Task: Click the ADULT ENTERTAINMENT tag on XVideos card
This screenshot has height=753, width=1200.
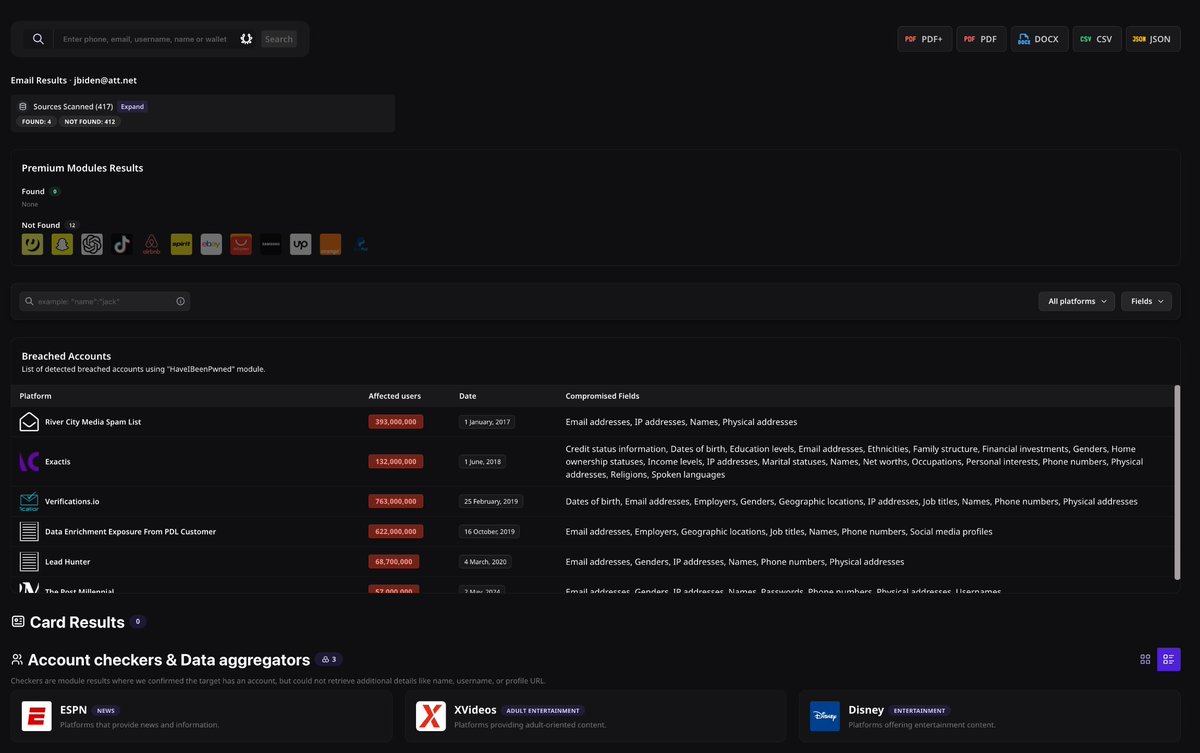Action: (543, 711)
